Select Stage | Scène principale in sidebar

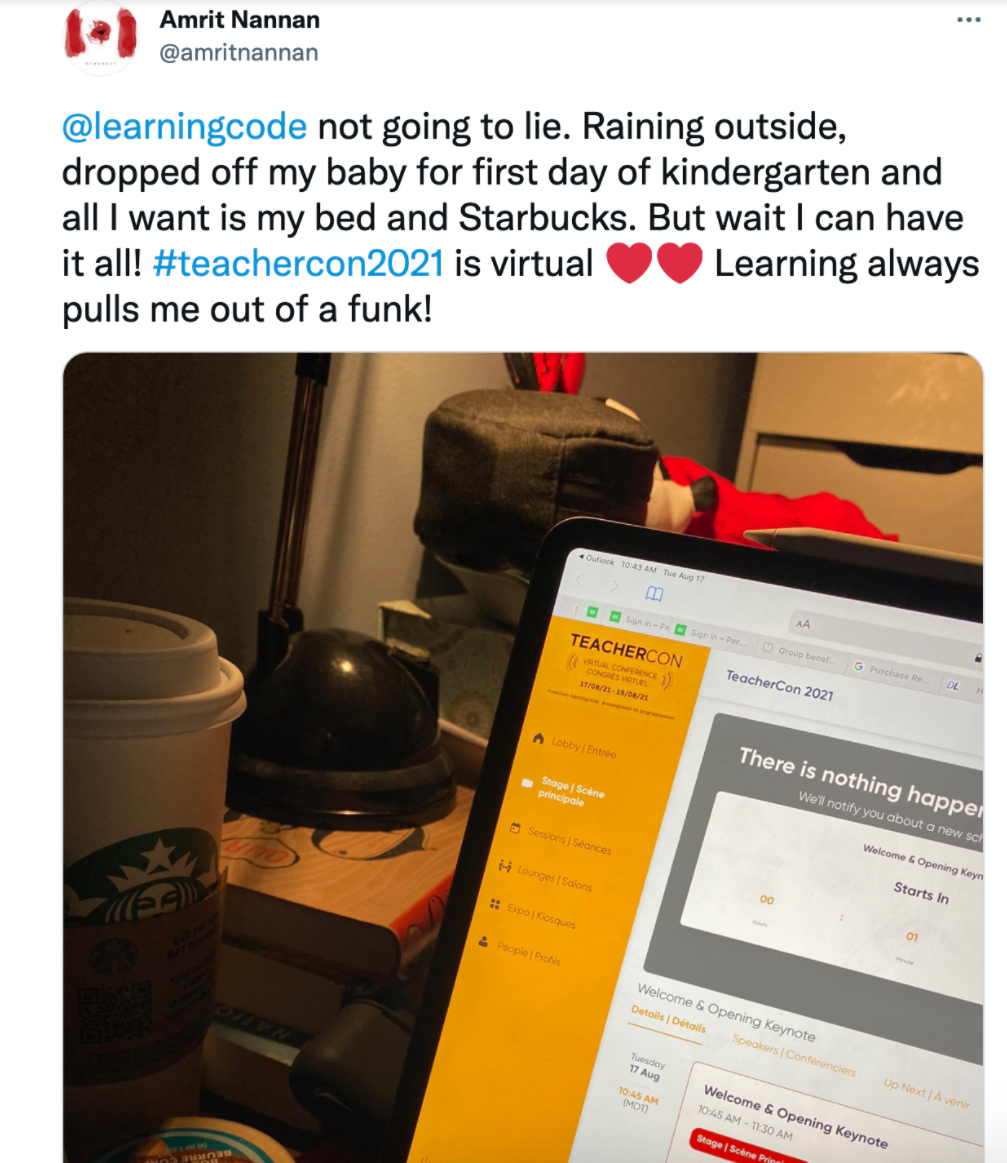point(569,791)
